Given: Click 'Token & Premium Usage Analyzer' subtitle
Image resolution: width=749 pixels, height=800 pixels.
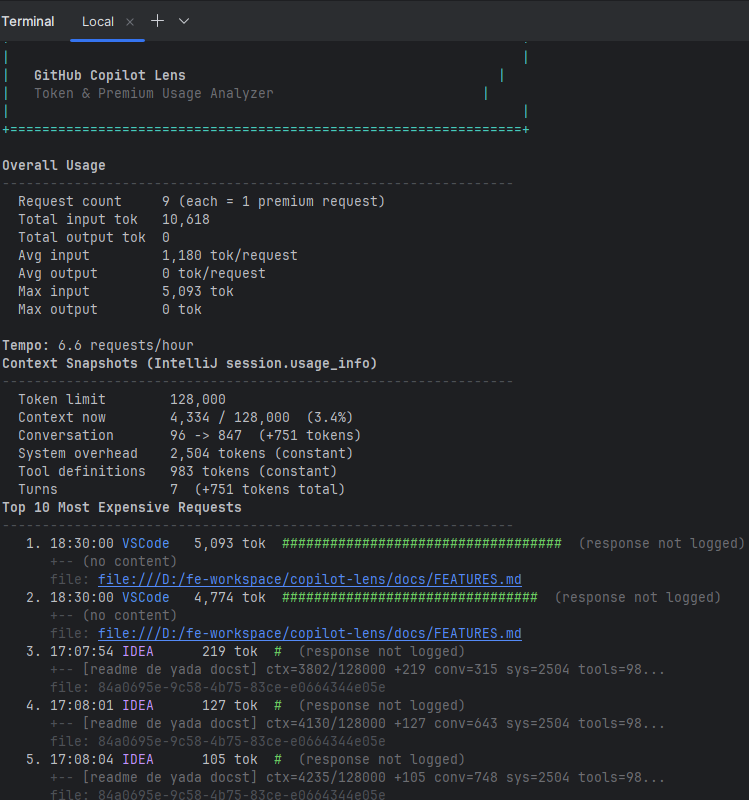Looking at the screenshot, I should click(x=154, y=93).
